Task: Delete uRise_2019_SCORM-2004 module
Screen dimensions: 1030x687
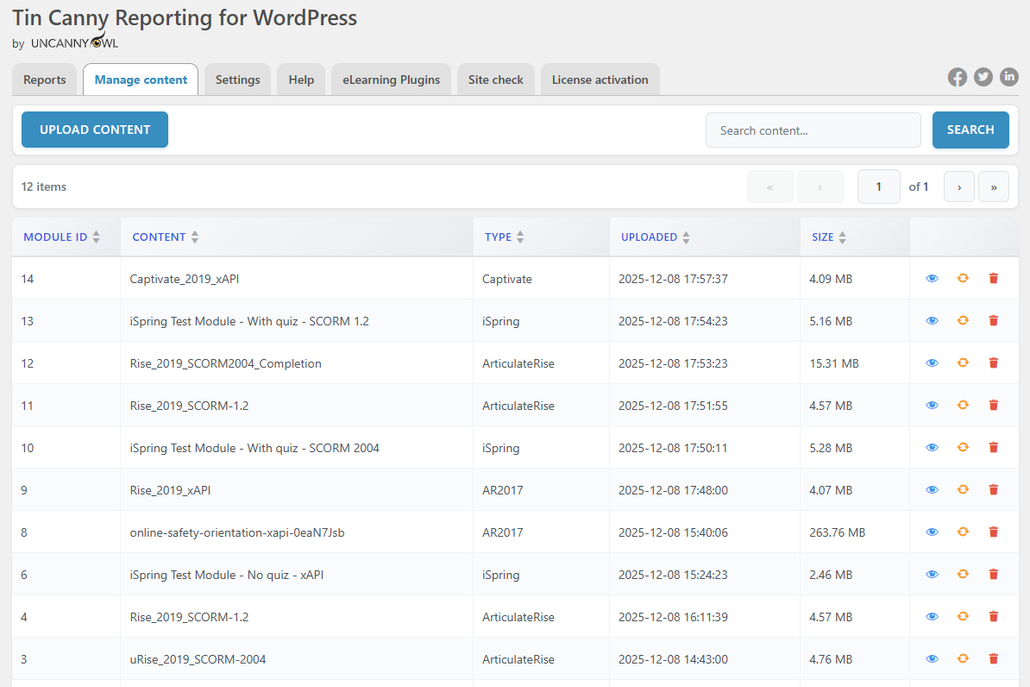Action: point(993,659)
